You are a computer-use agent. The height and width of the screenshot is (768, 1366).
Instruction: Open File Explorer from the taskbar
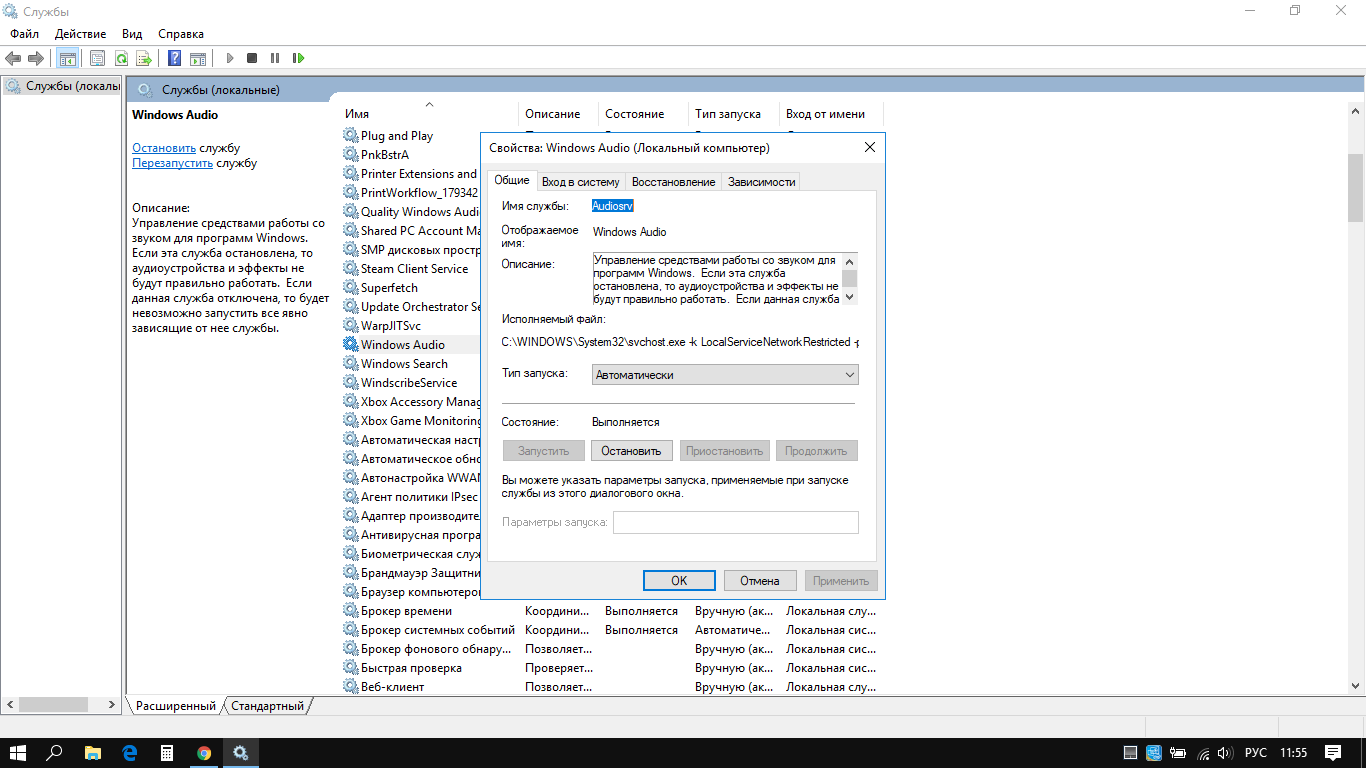tap(92, 752)
